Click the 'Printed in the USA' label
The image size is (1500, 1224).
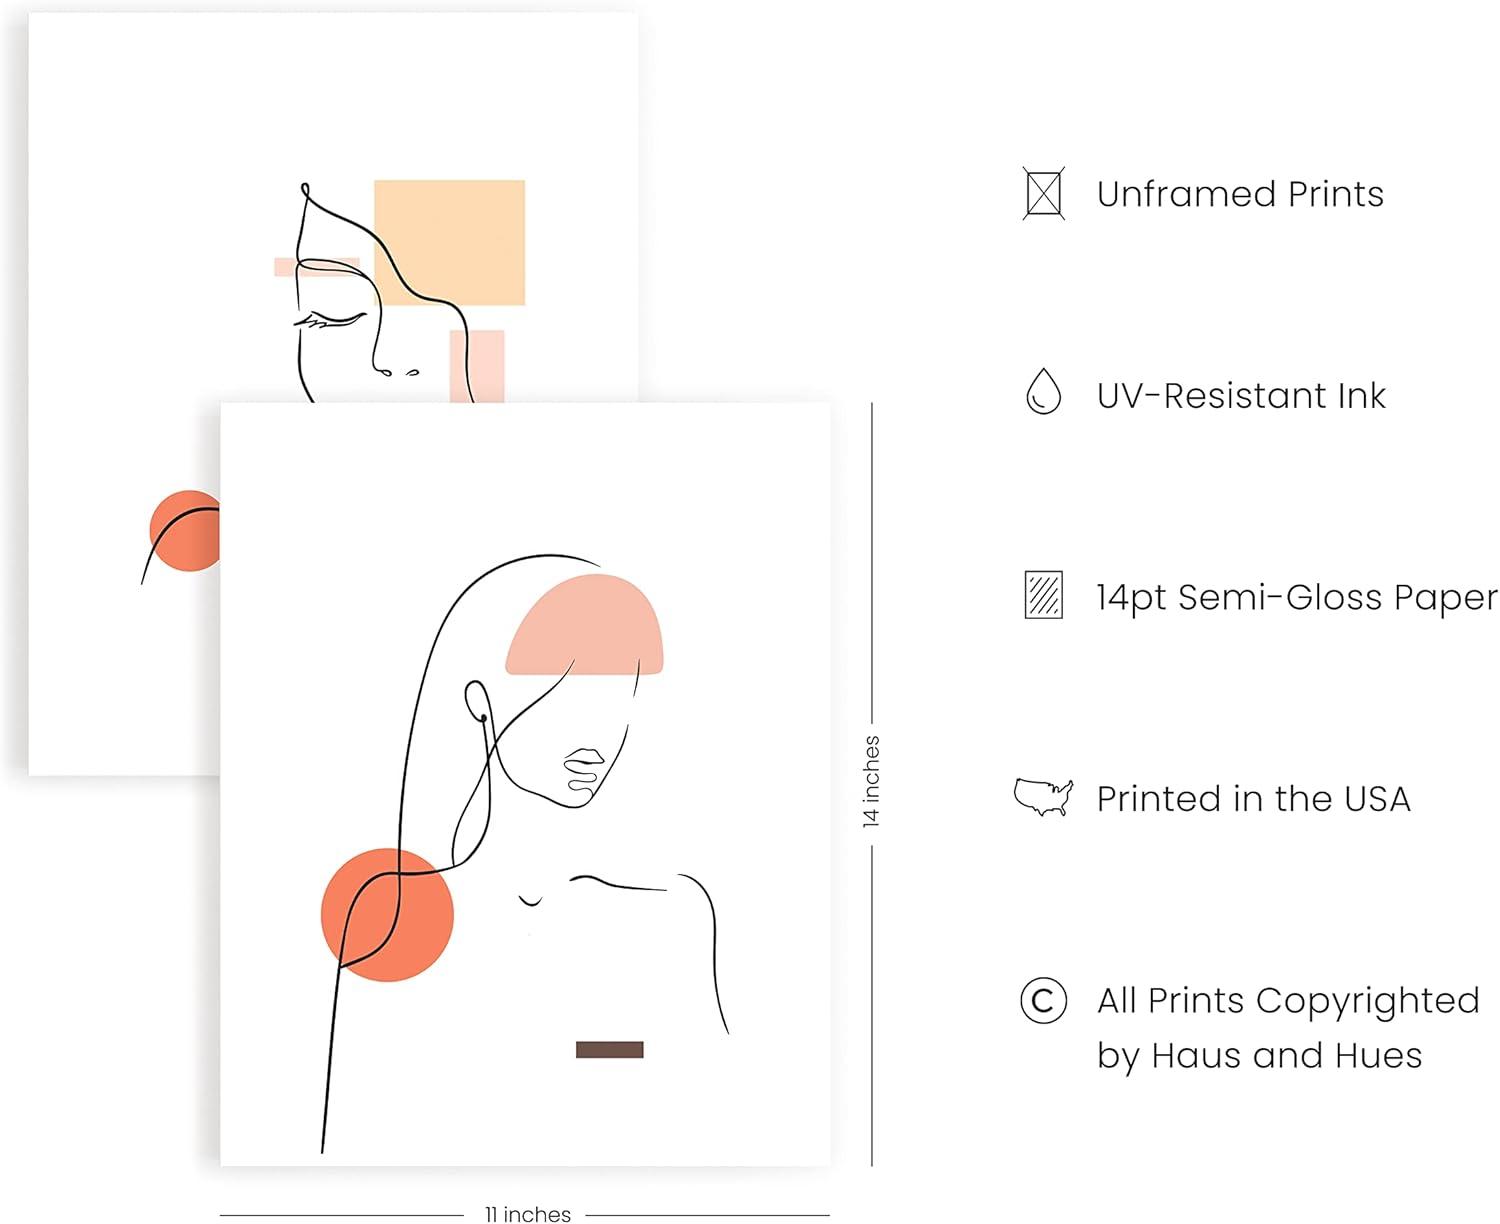(1253, 798)
